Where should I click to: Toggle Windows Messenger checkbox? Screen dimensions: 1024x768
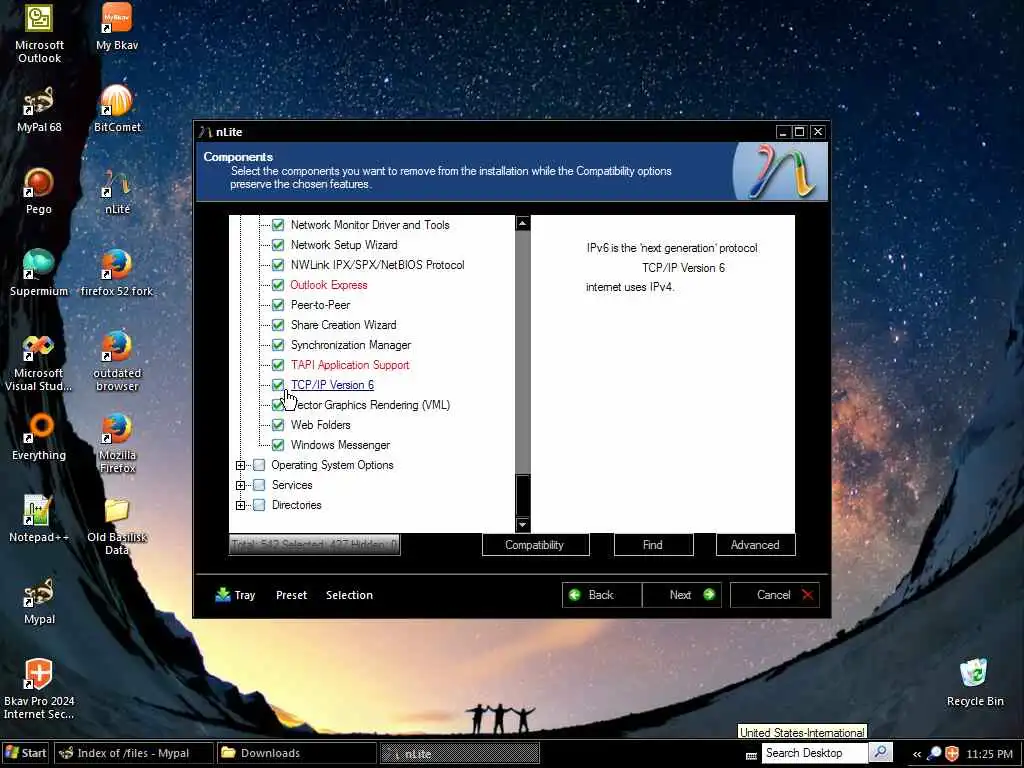click(278, 445)
